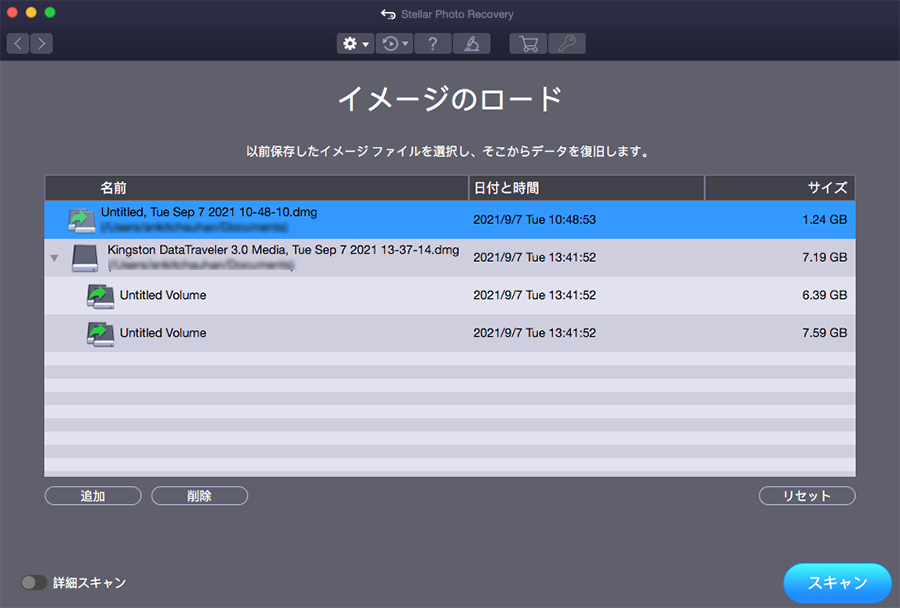Sort by the 日付と時間 column header
900x608 pixels.
point(587,188)
